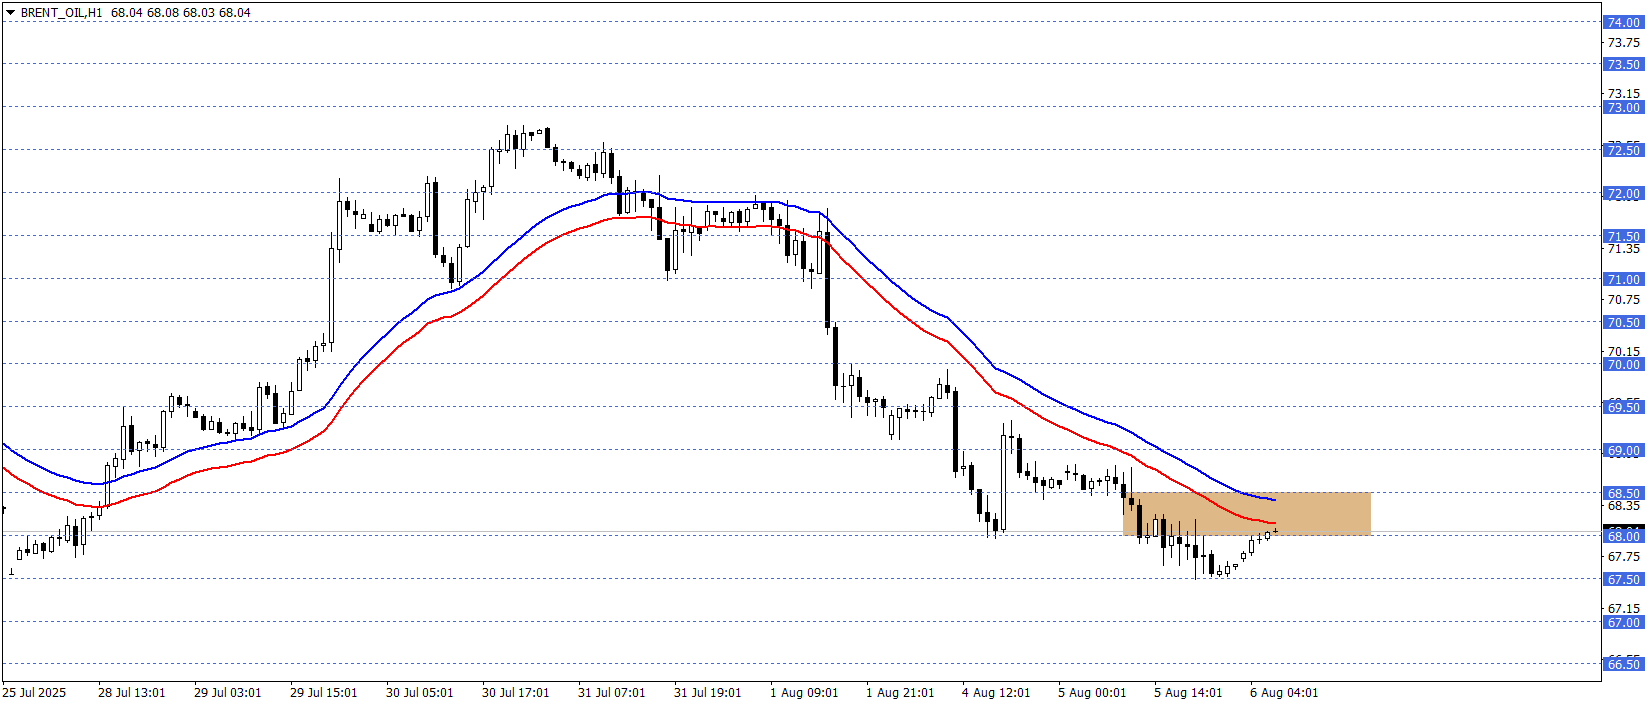Click the 72.00 price level label

pos(1623,193)
